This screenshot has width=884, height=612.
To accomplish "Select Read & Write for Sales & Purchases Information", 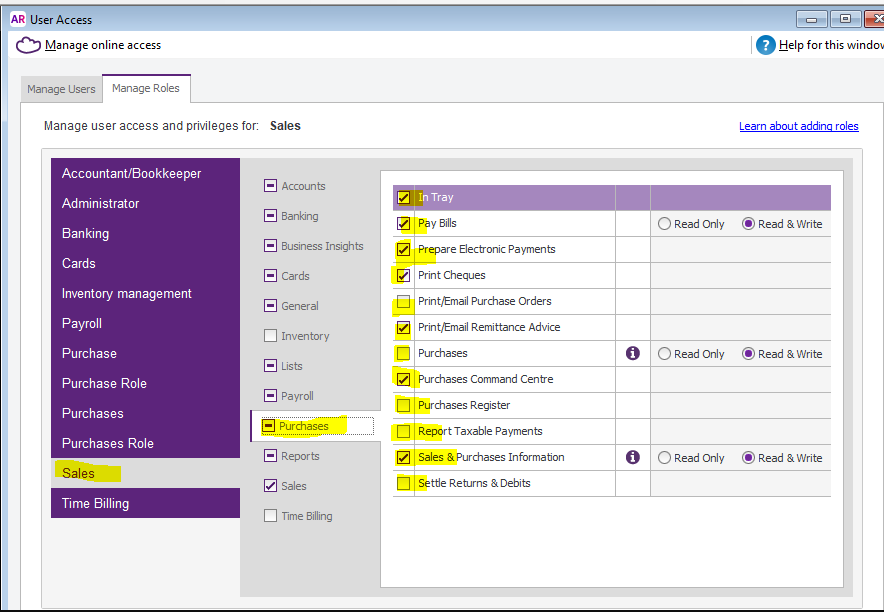I will coord(748,458).
